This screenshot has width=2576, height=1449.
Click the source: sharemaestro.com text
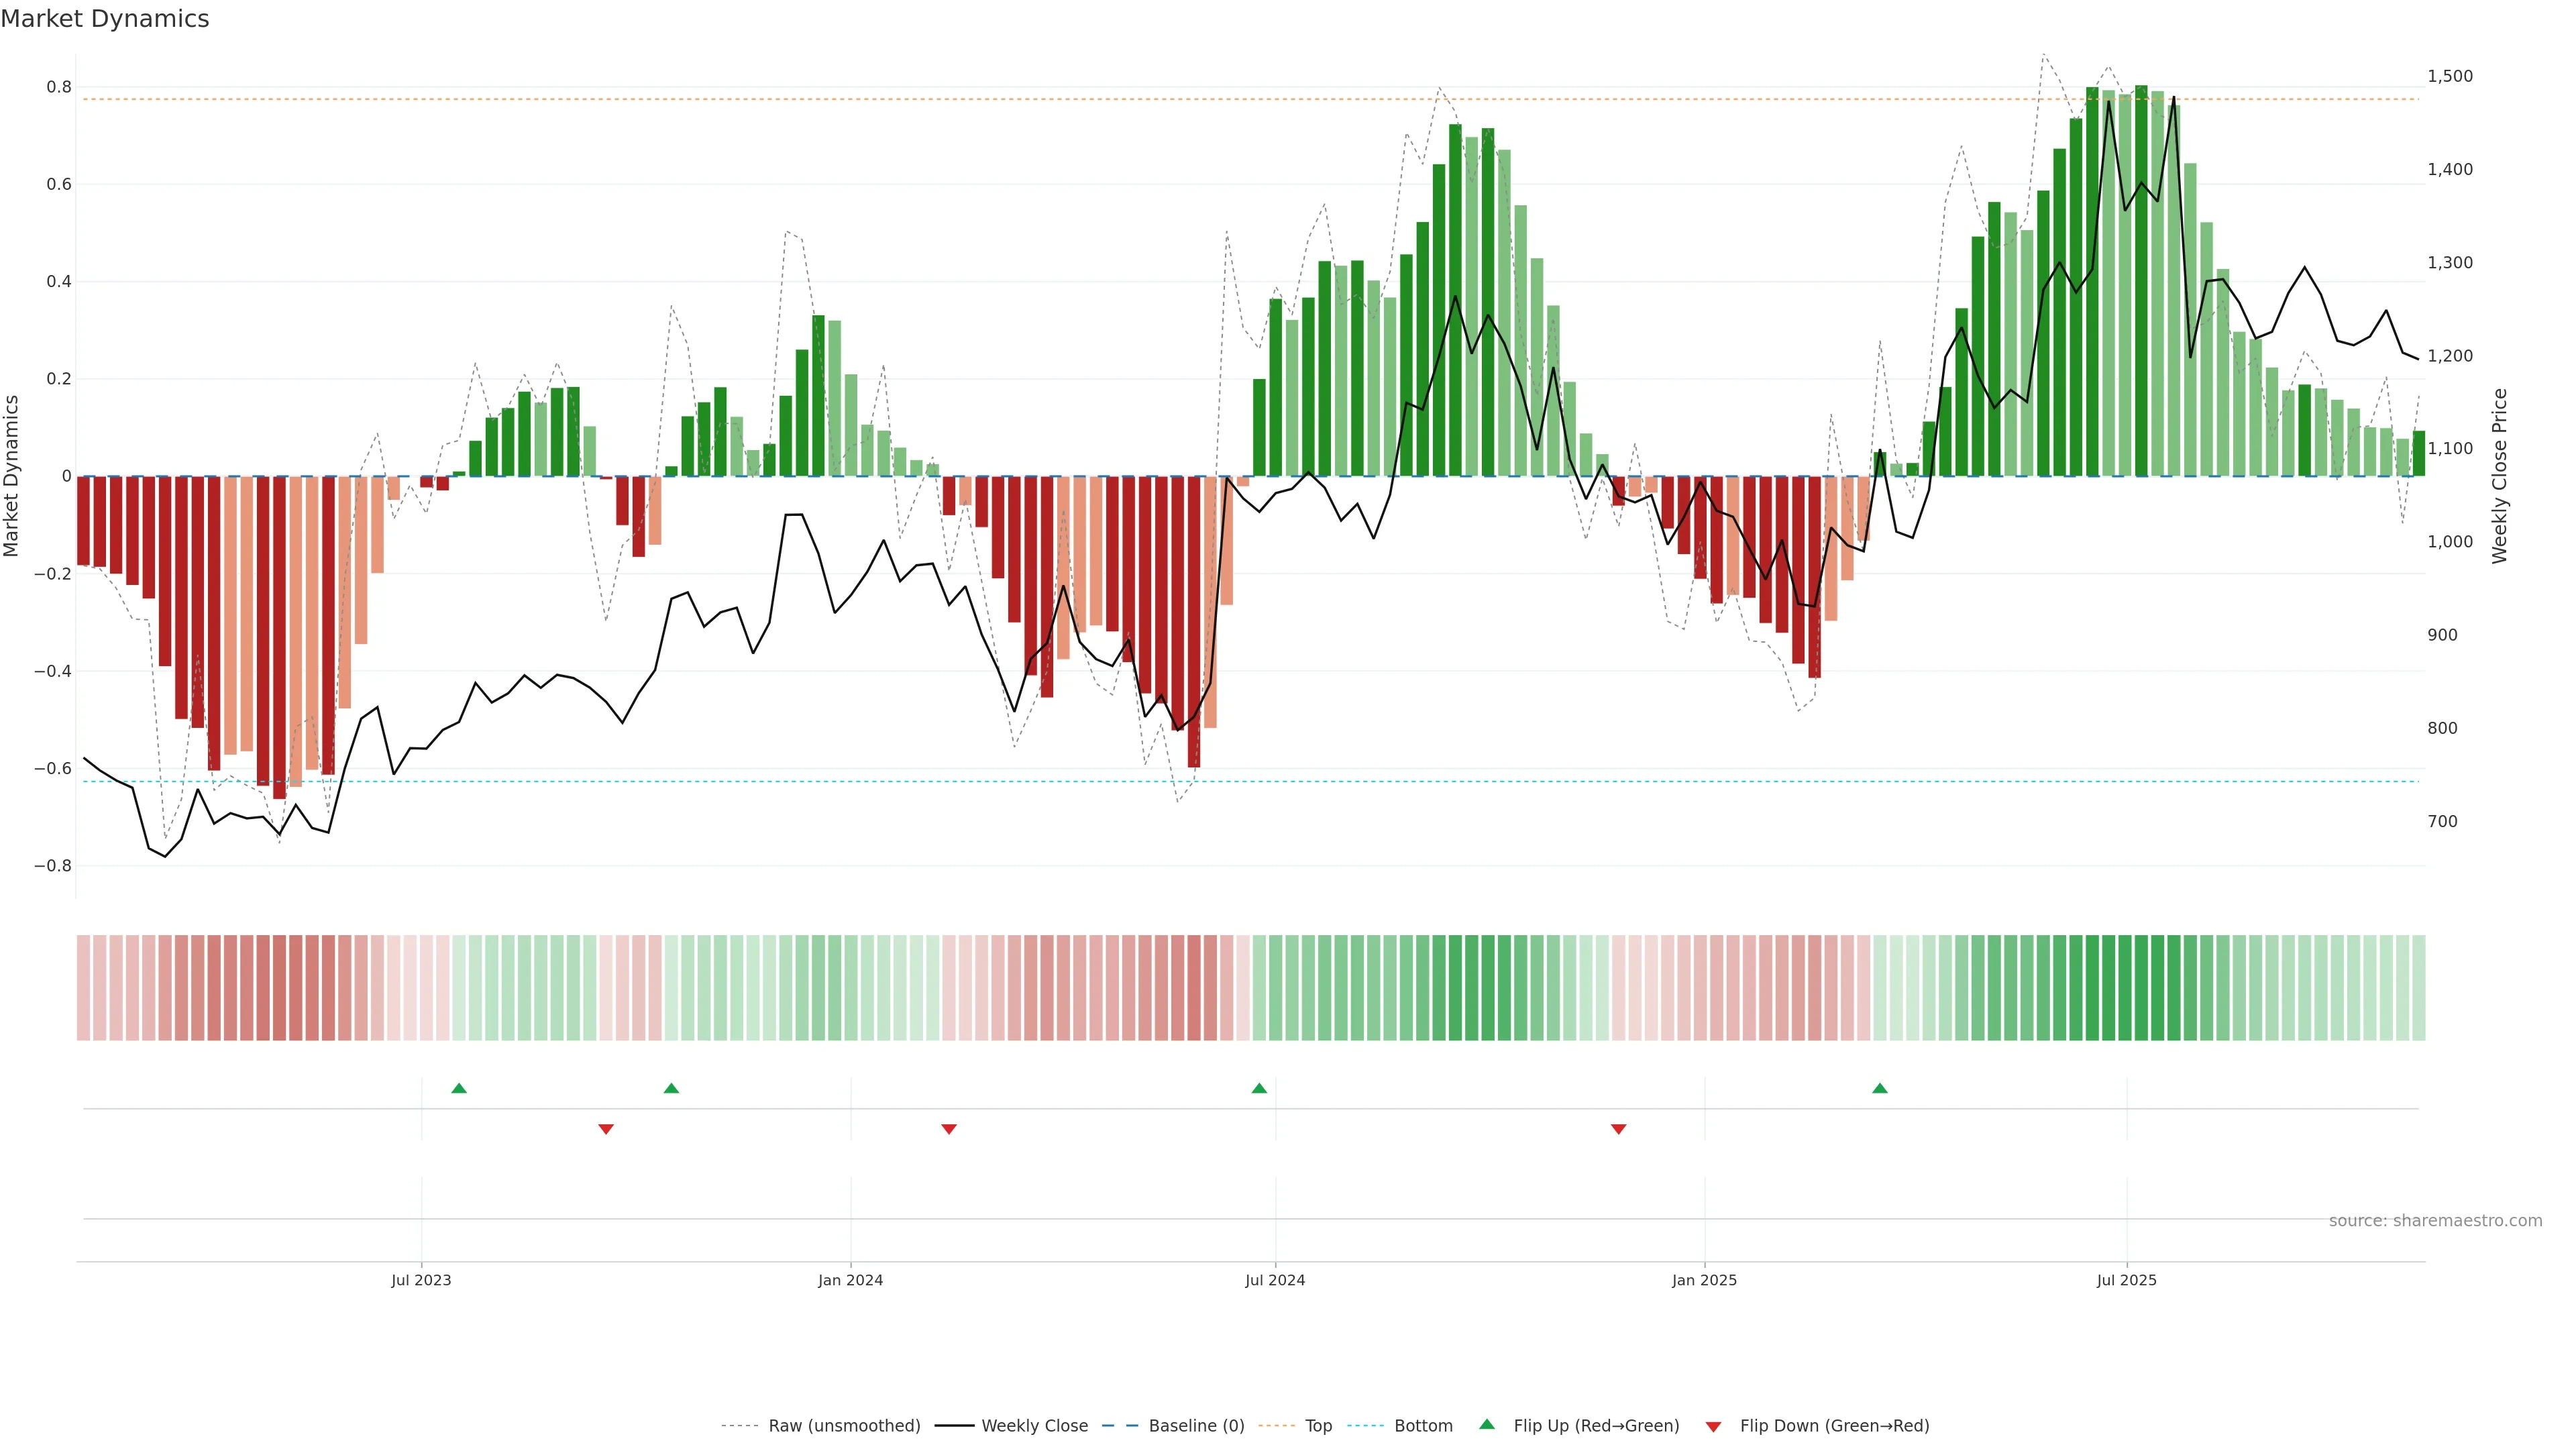point(2435,1221)
